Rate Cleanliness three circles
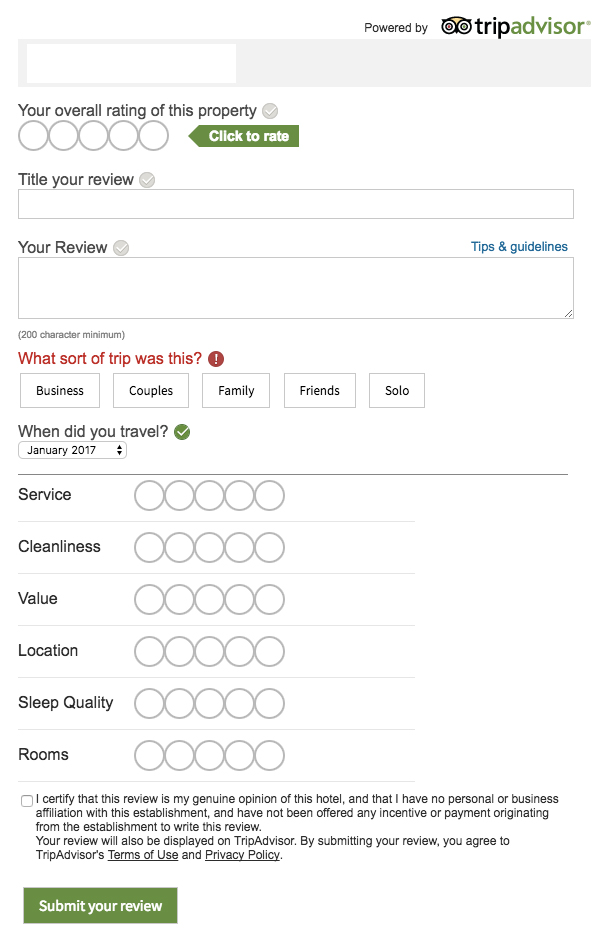608x942 pixels. pos(209,547)
